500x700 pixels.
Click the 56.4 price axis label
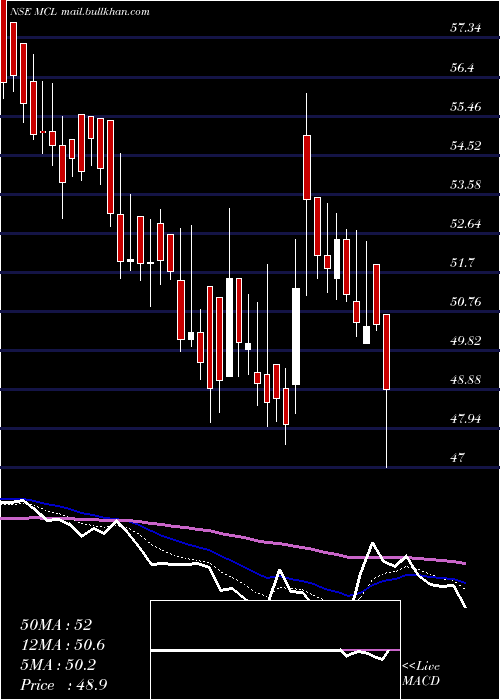coord(464,67)
